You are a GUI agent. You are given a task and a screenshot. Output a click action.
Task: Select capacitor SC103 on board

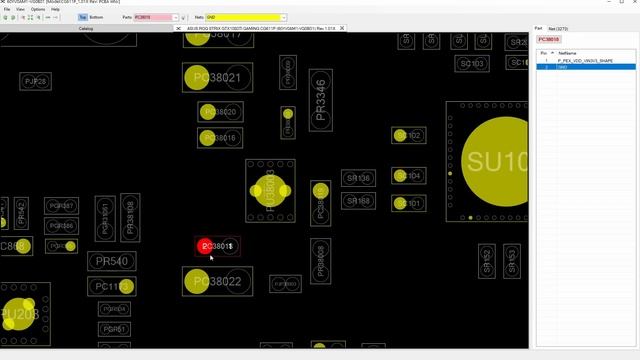coord(472,64)
